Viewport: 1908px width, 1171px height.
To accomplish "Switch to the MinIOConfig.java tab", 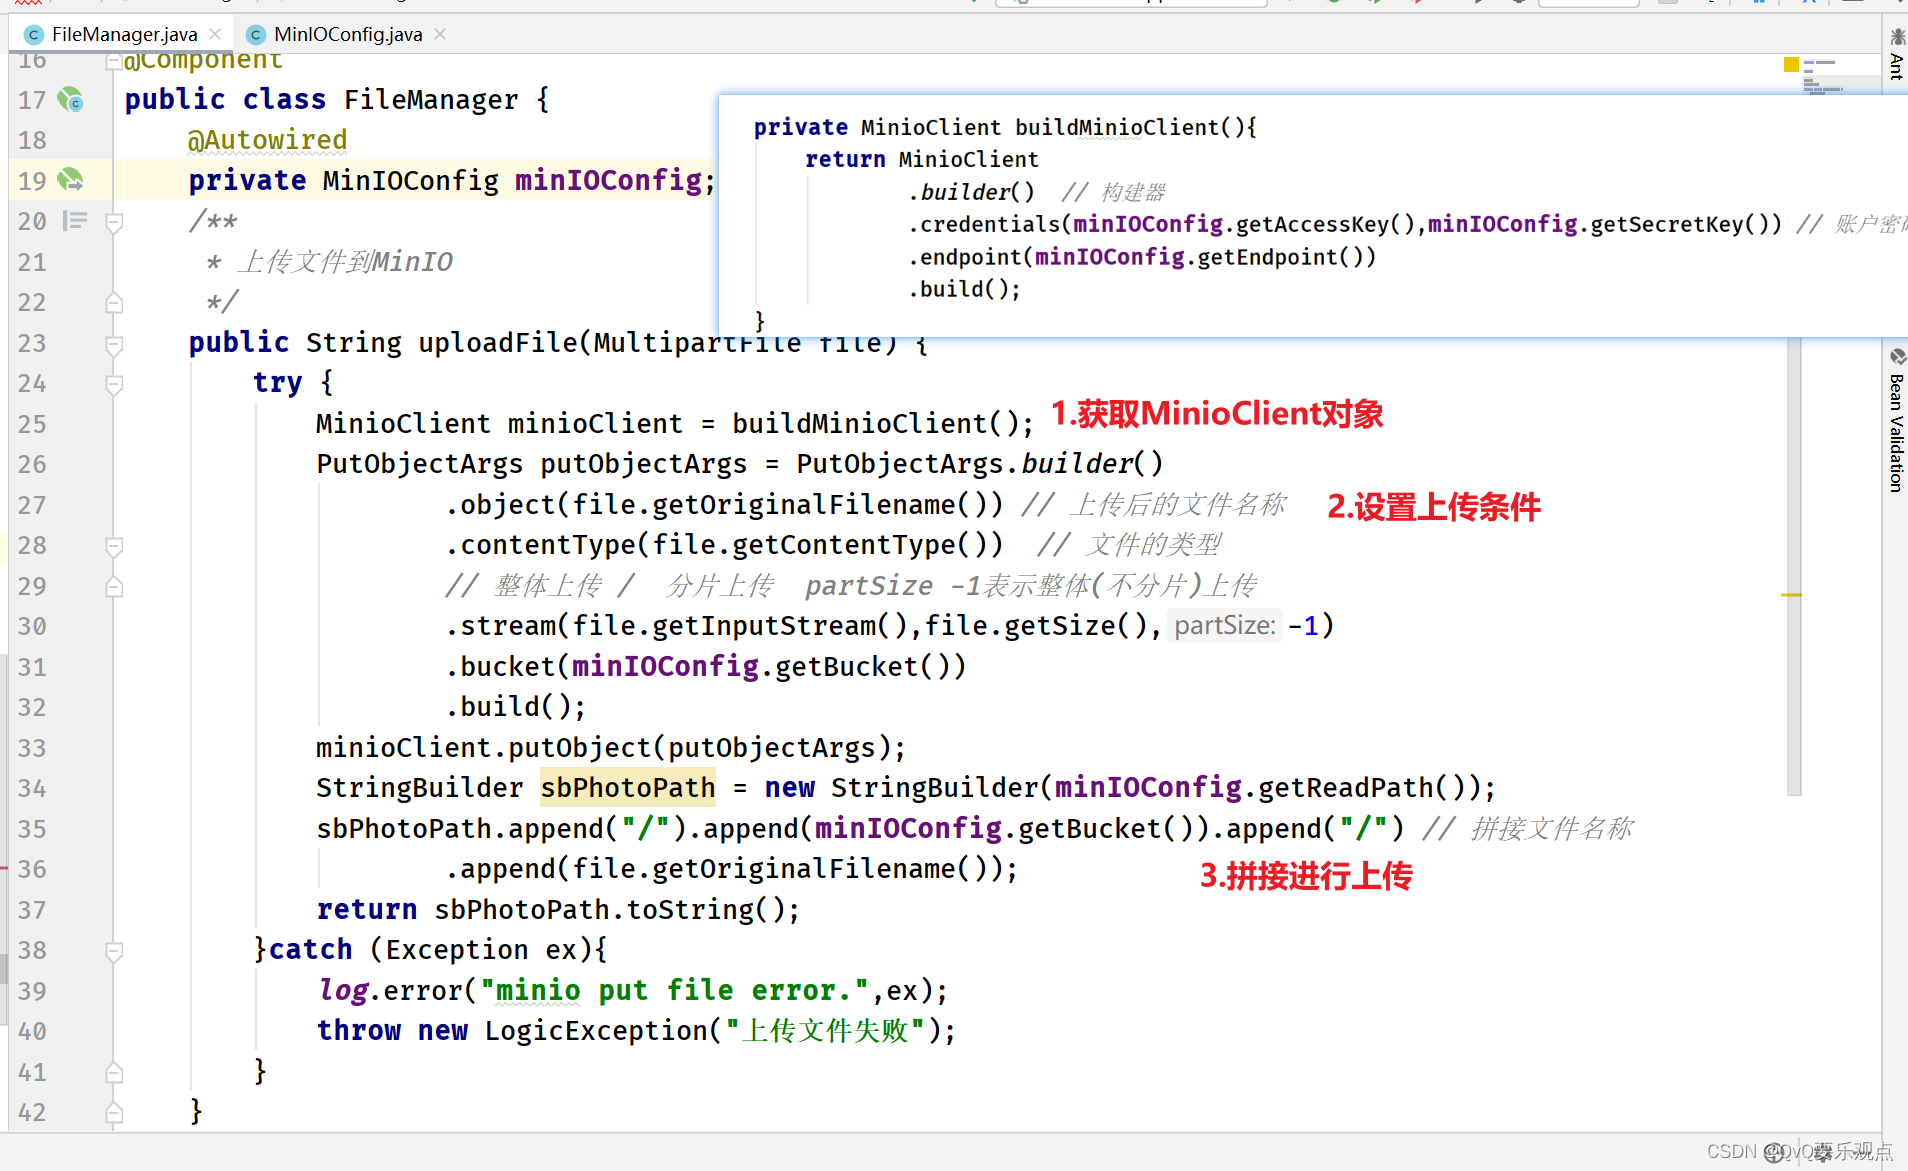I will click(x=347, y=34).
